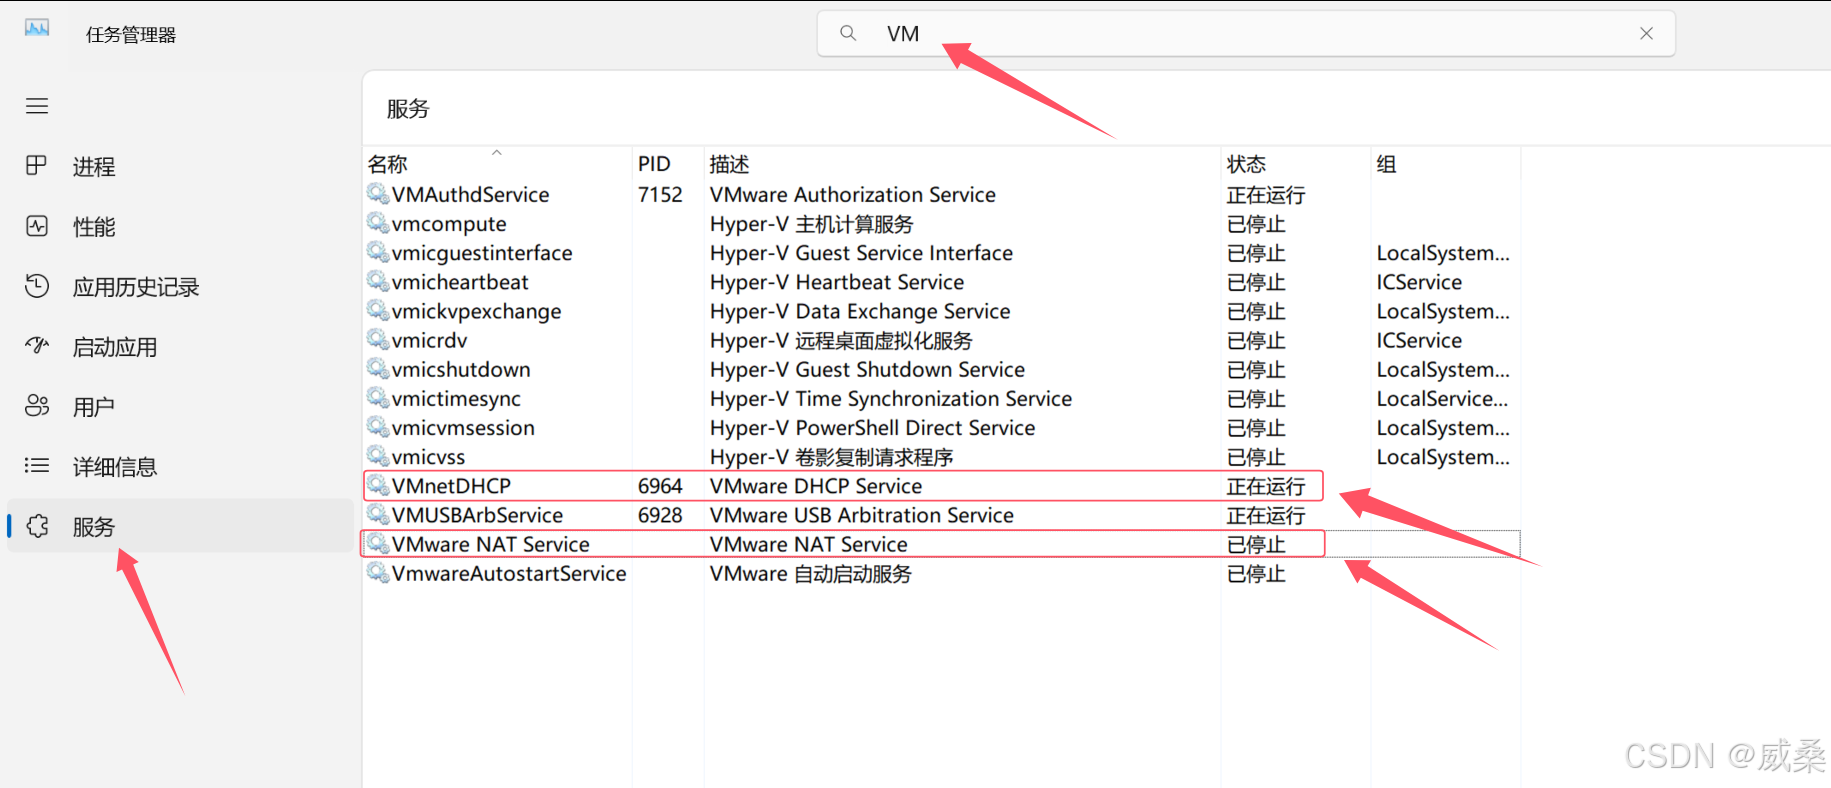This screenshot has height=788, width=1831.
Task: Click the VMware DHCP Service description
Action: pos(816,485)
